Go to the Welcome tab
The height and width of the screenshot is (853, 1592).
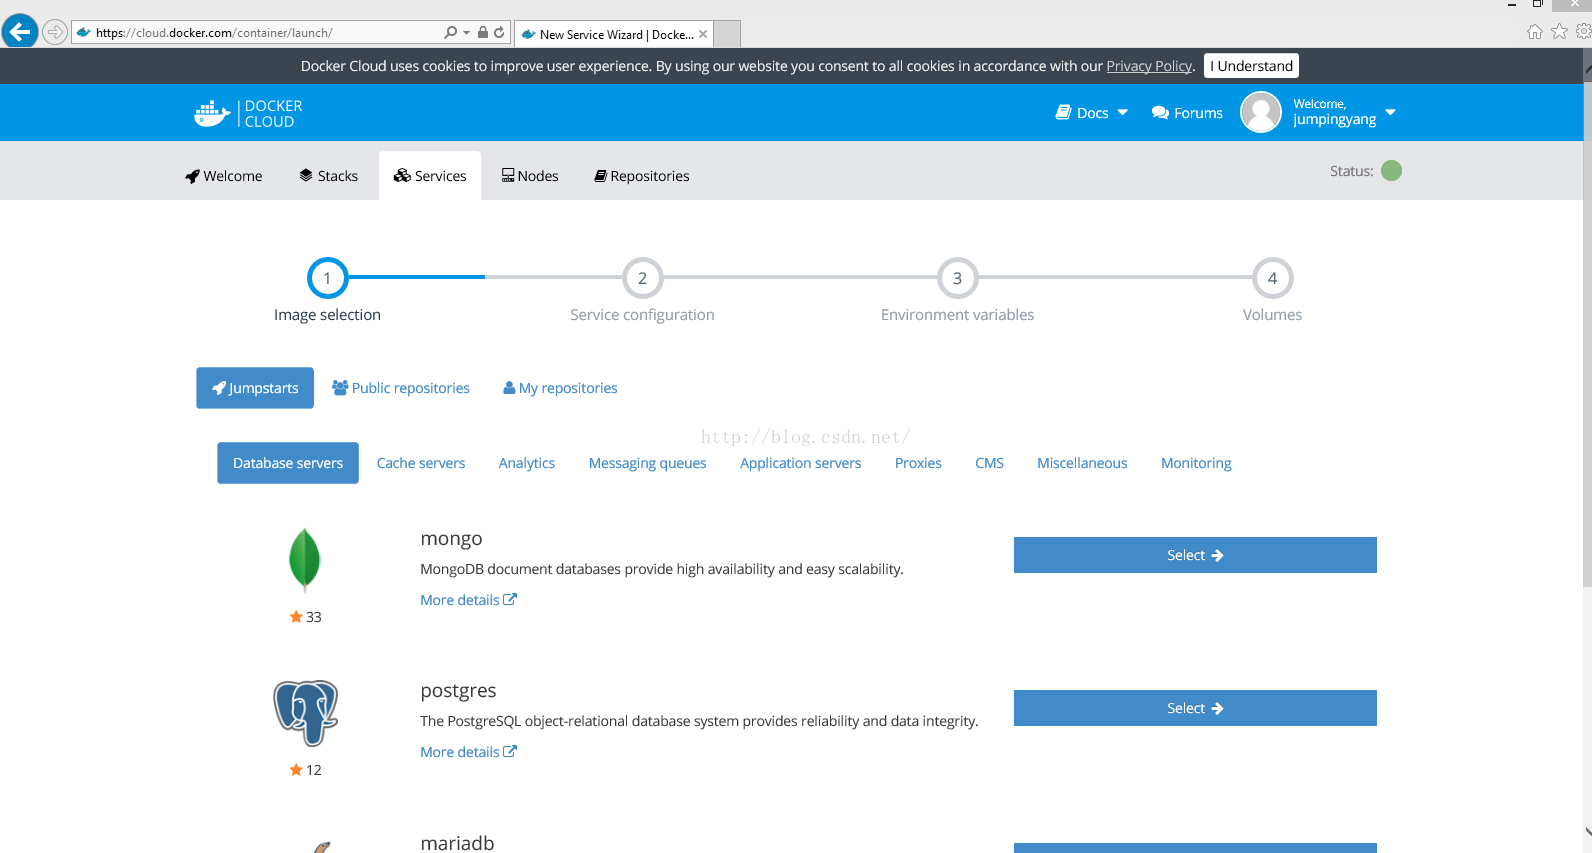(x=224, y=176)
